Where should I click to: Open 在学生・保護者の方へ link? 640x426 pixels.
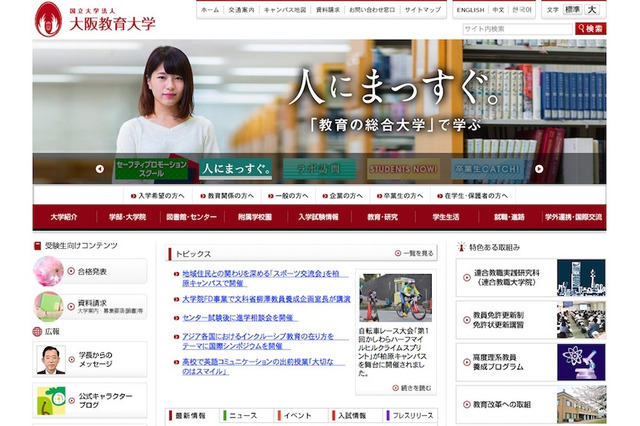(x=473, y=196)
